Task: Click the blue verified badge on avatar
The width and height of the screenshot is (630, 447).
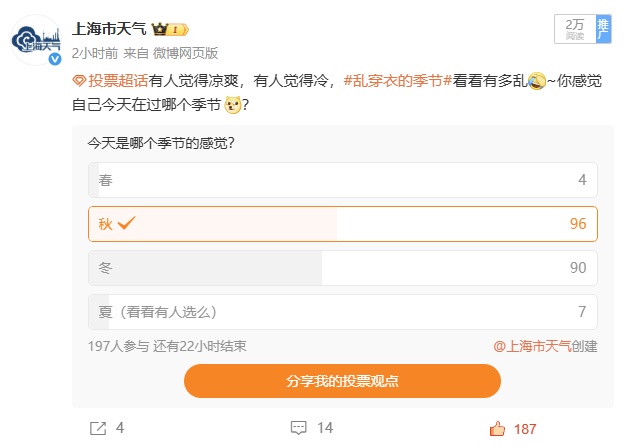Action: click(x=56, y=60)
